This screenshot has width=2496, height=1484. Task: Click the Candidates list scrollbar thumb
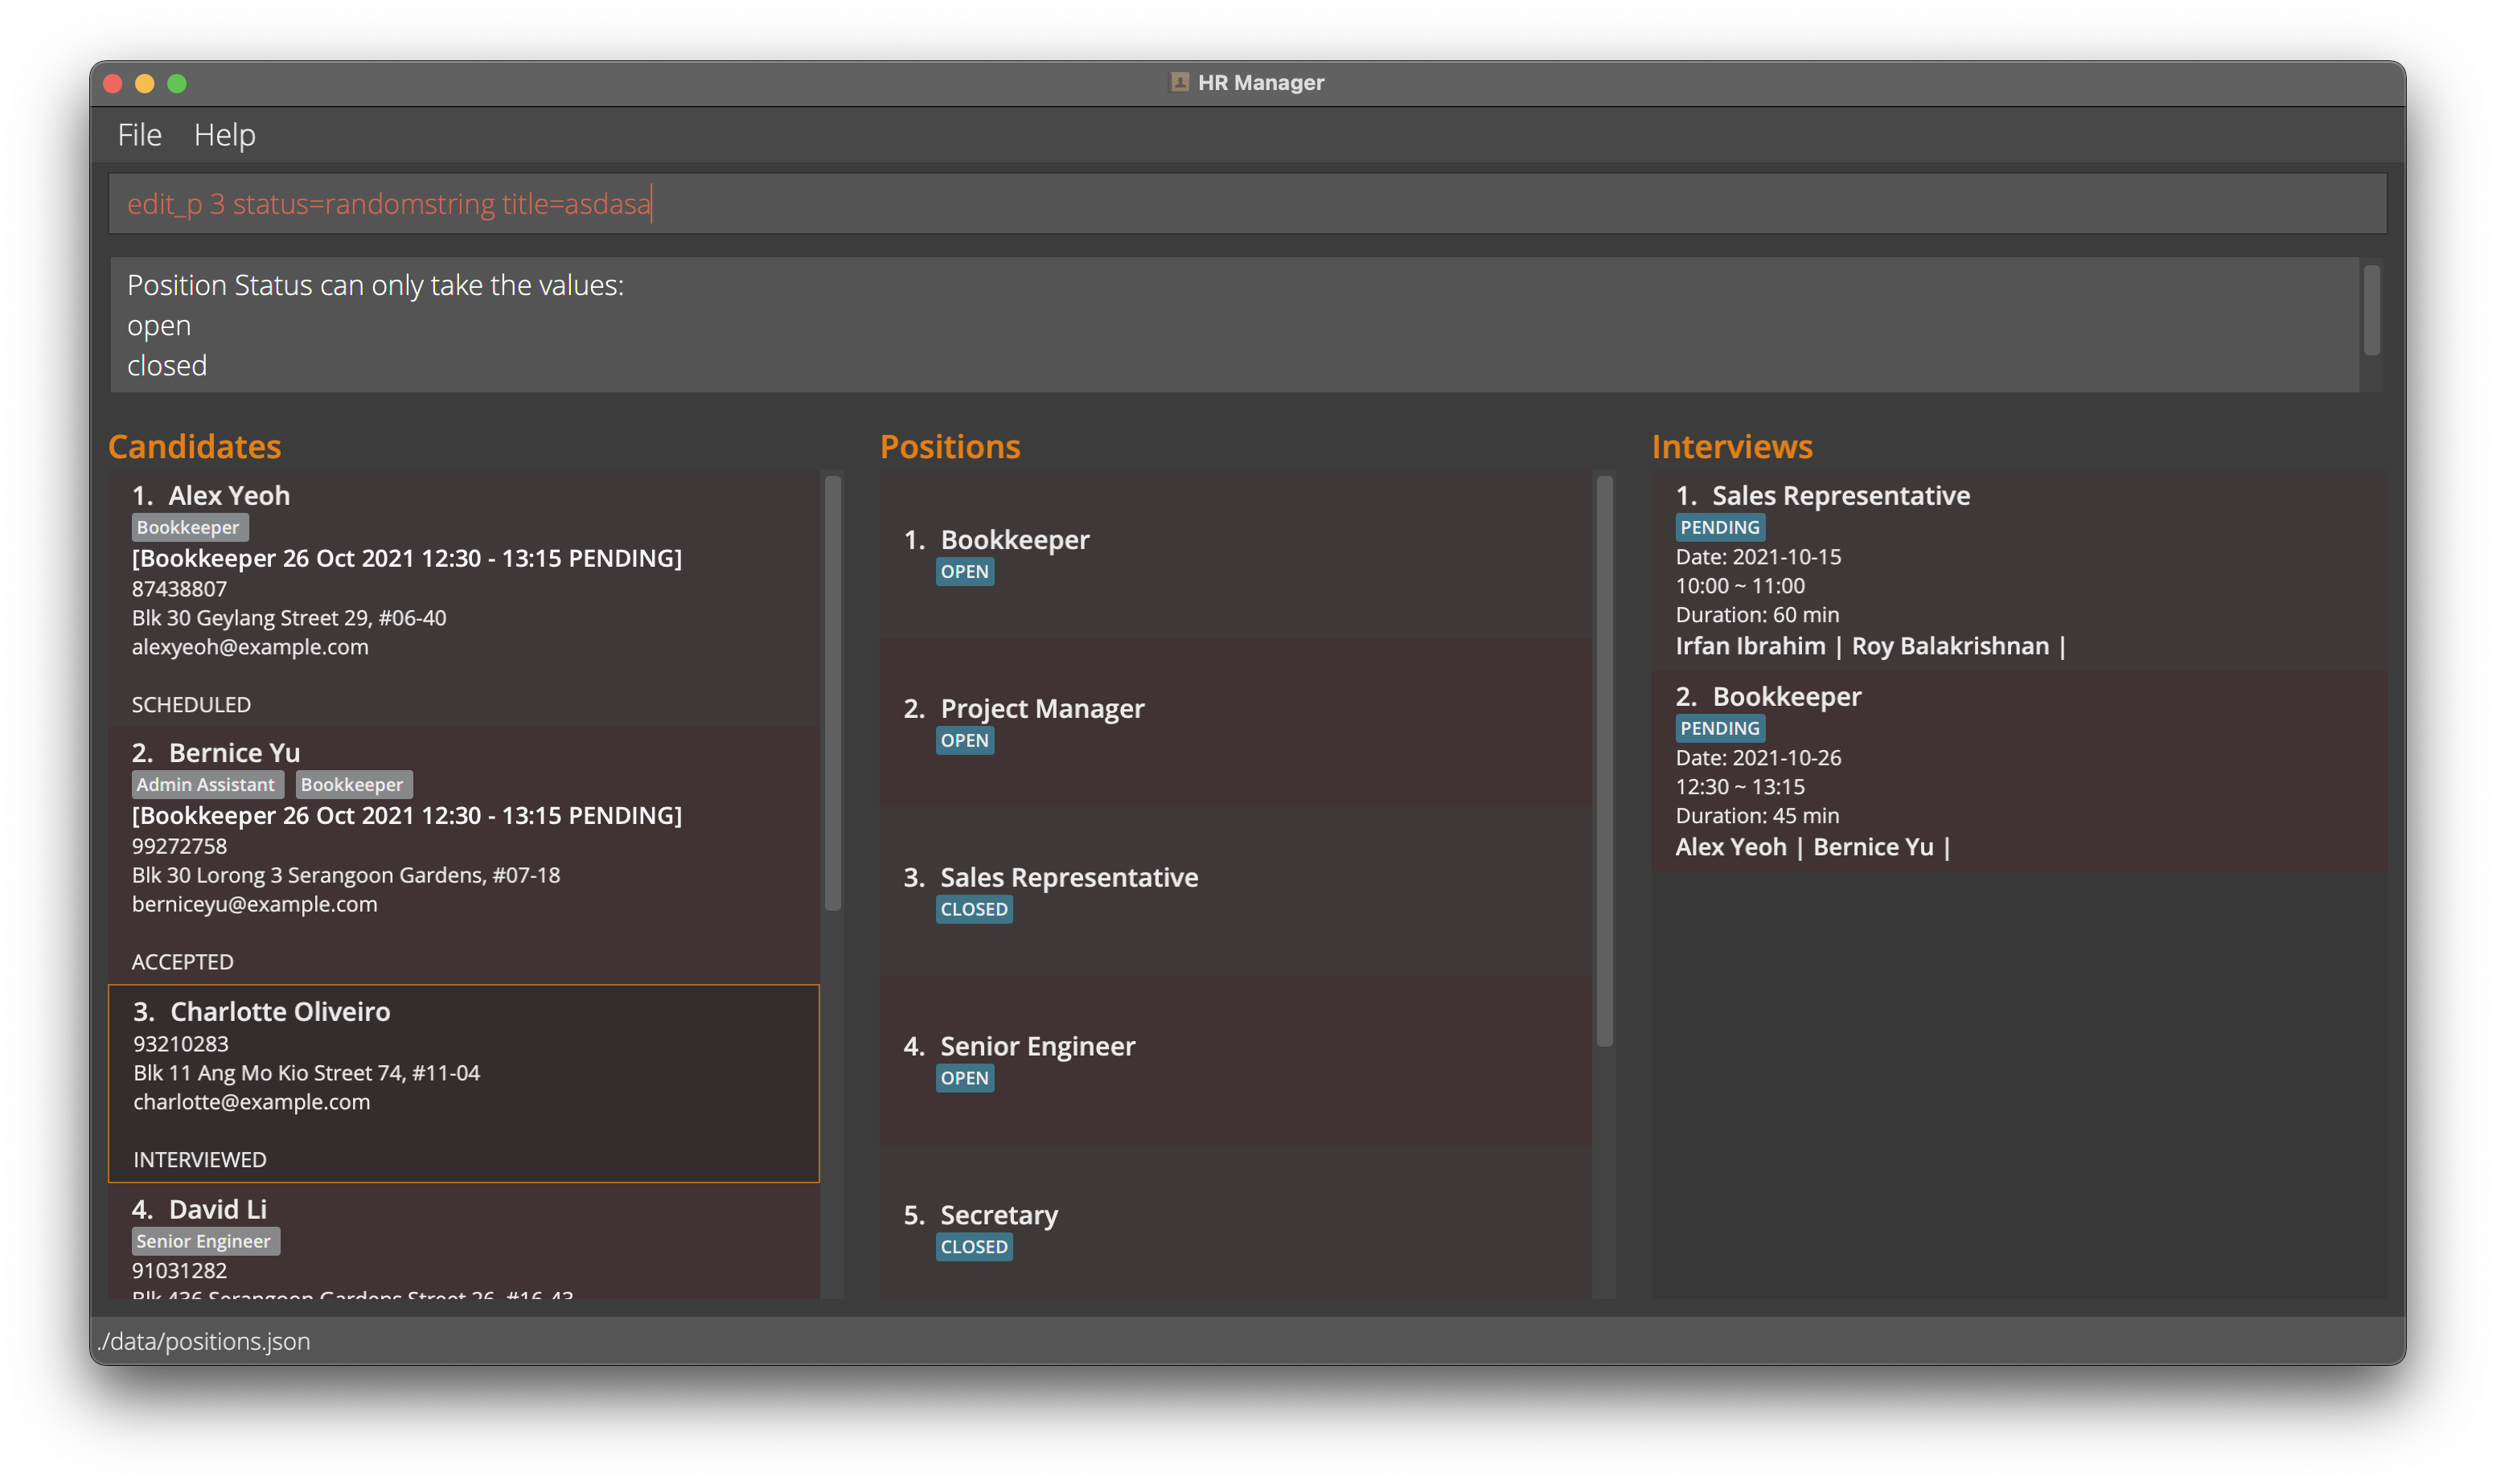click(832, 692)
